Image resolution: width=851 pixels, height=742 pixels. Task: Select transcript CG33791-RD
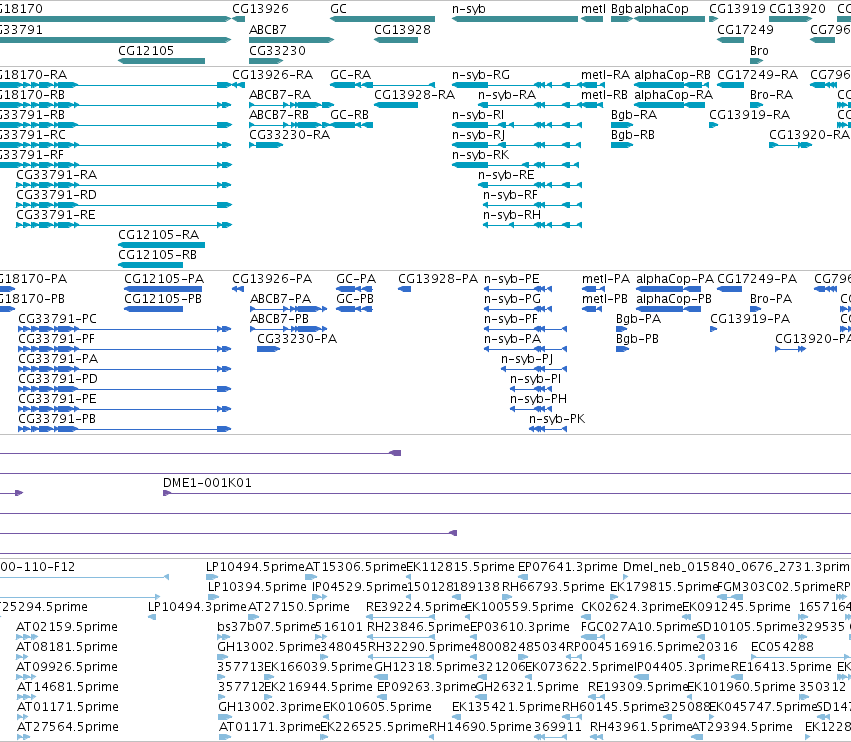tap(56, 195)
